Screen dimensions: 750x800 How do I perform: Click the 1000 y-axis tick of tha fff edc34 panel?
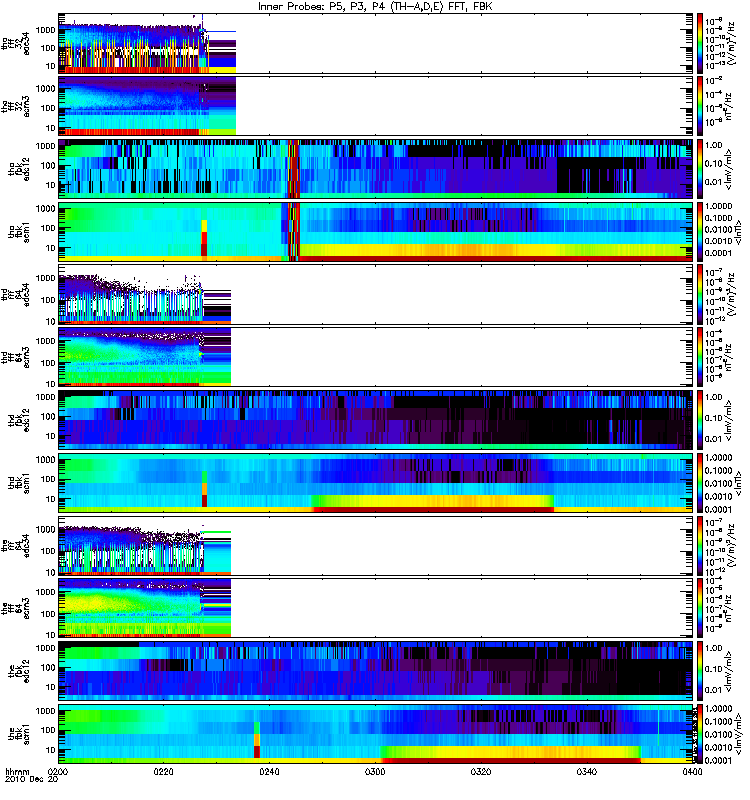pyautogui.click(x=45, y=30)
